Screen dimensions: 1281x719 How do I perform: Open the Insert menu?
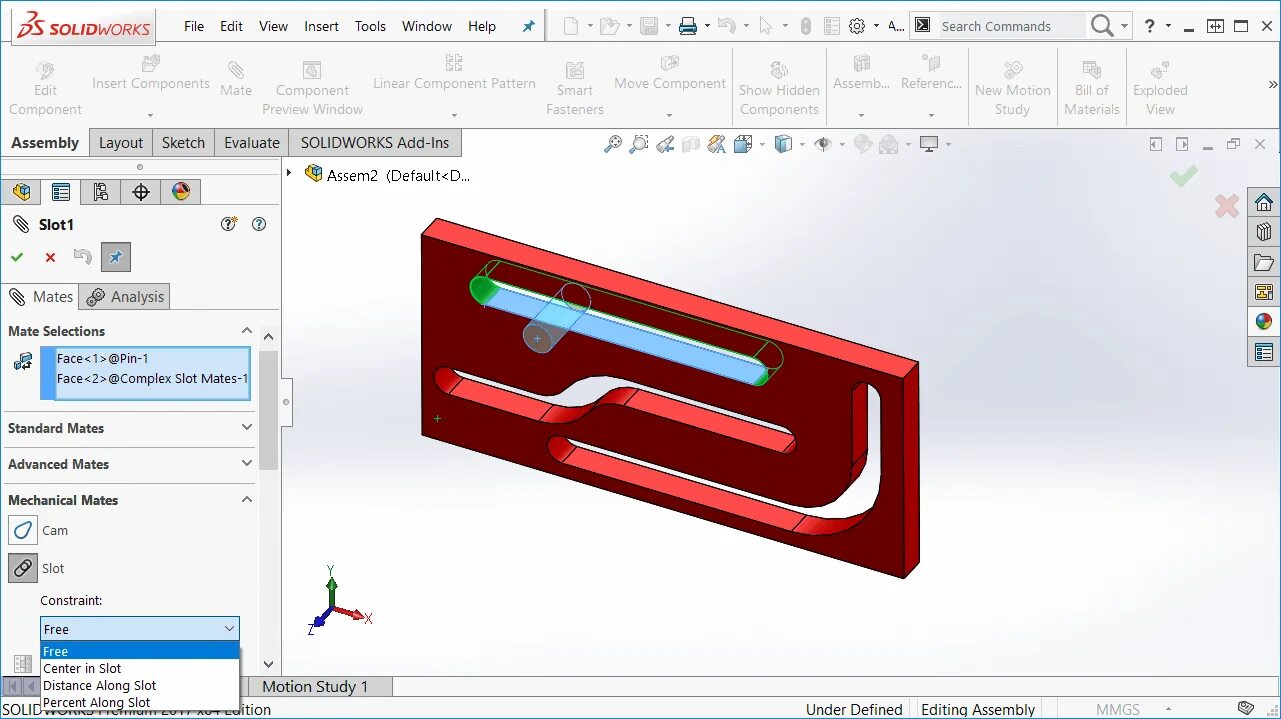[321, 26]
